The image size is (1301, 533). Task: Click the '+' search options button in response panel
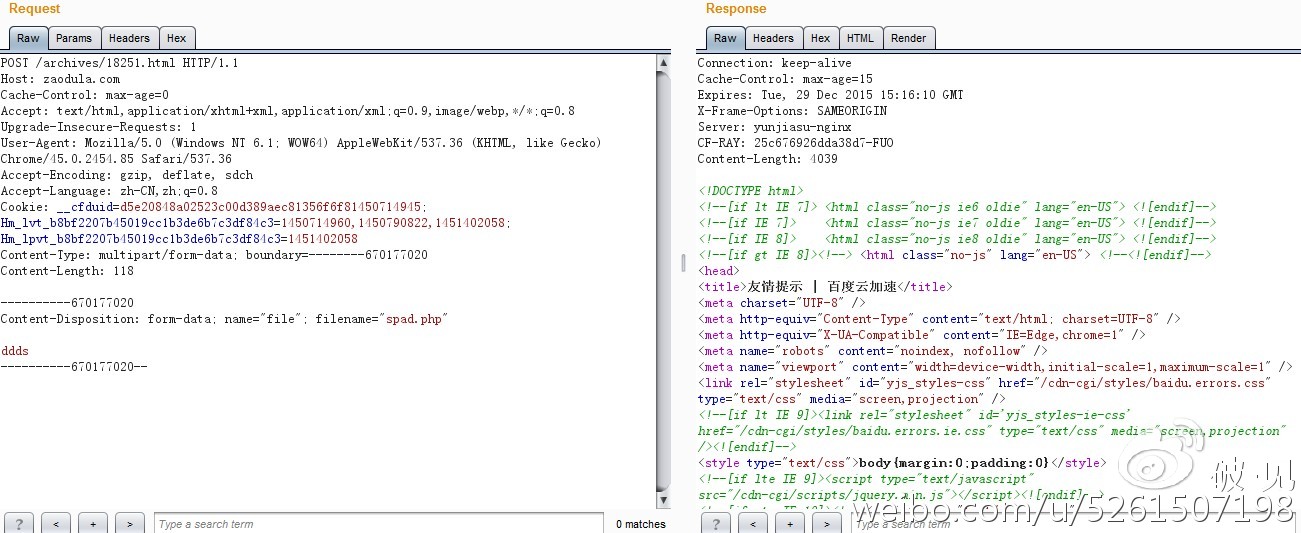[x=791, y=524]
